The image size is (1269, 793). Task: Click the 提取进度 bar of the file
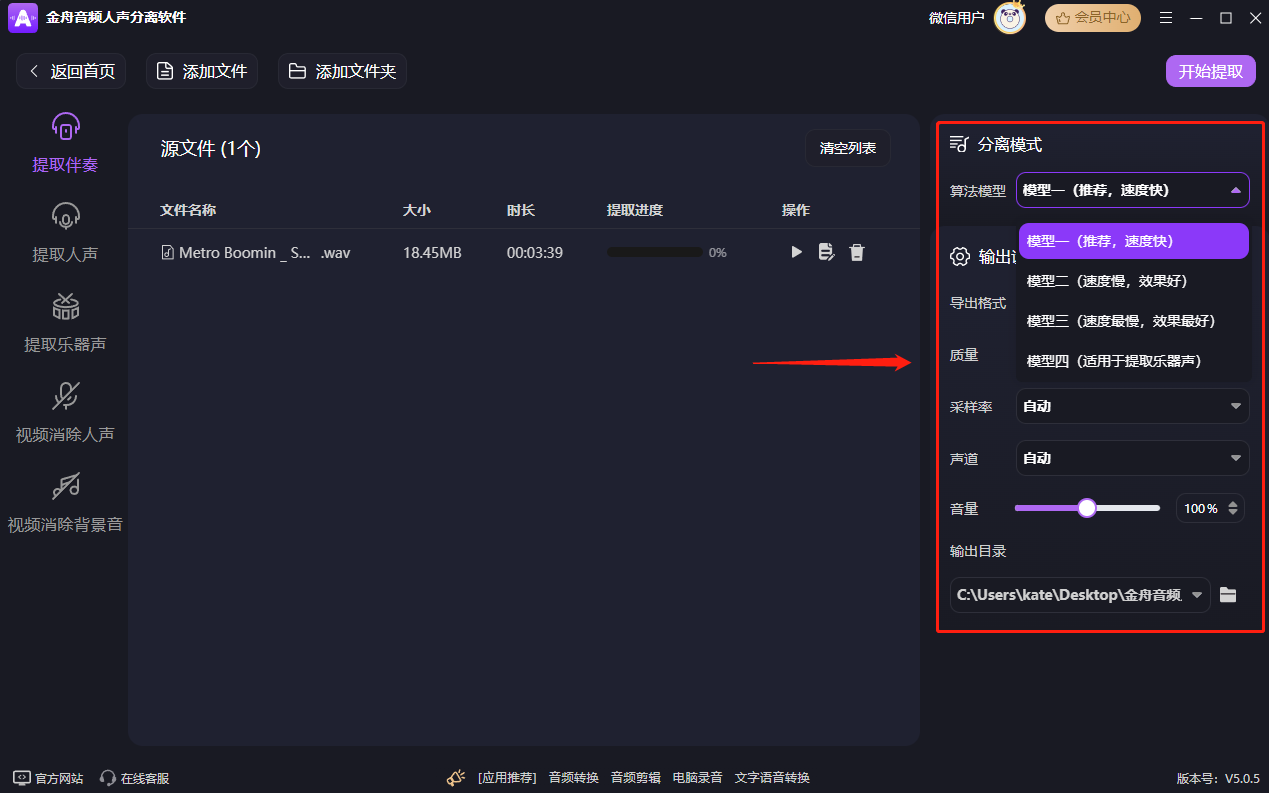(x=654, y=253)
